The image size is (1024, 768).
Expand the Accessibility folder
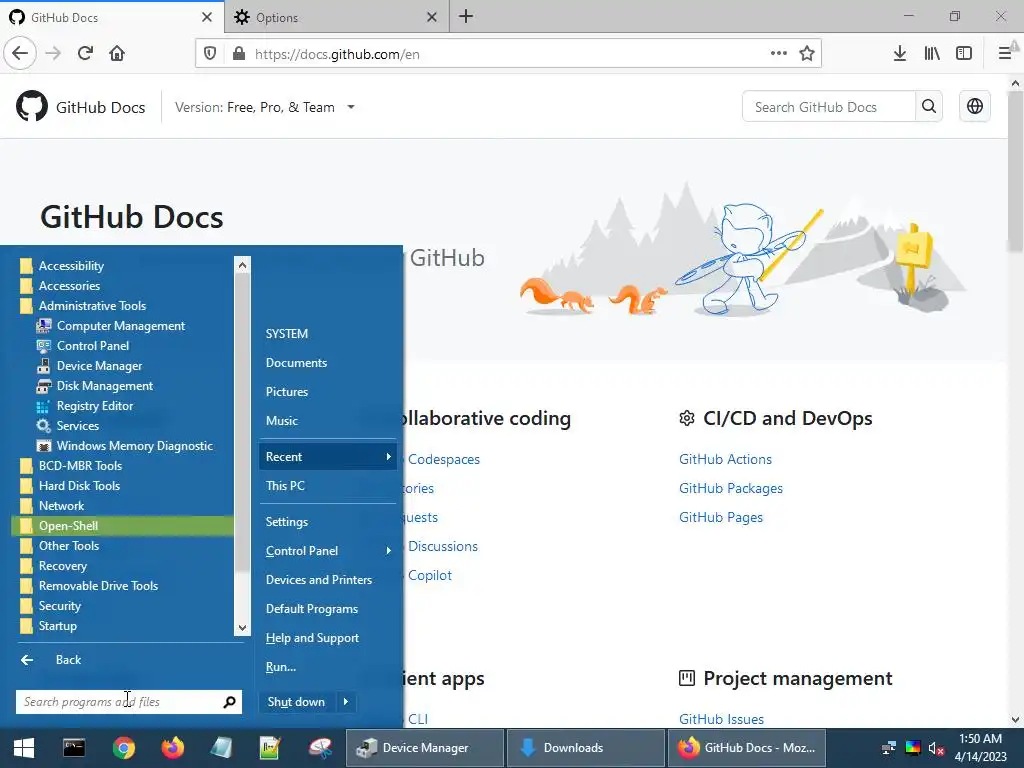tap(71, 266)
